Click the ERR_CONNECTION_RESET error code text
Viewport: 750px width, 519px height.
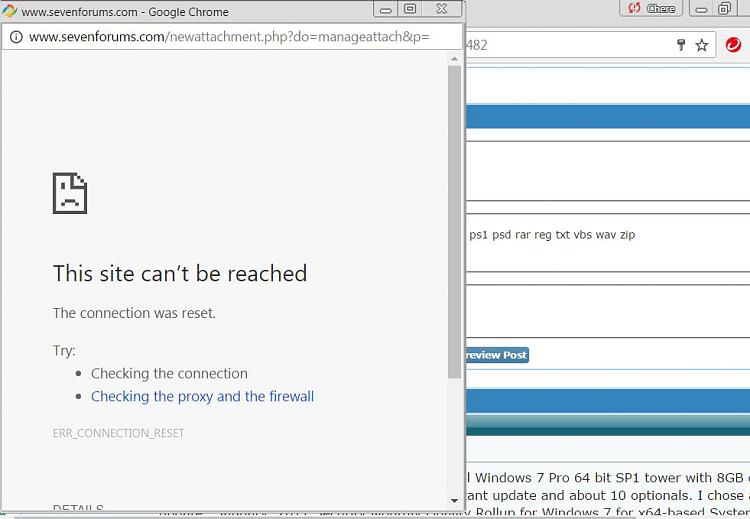coord(118,433)
